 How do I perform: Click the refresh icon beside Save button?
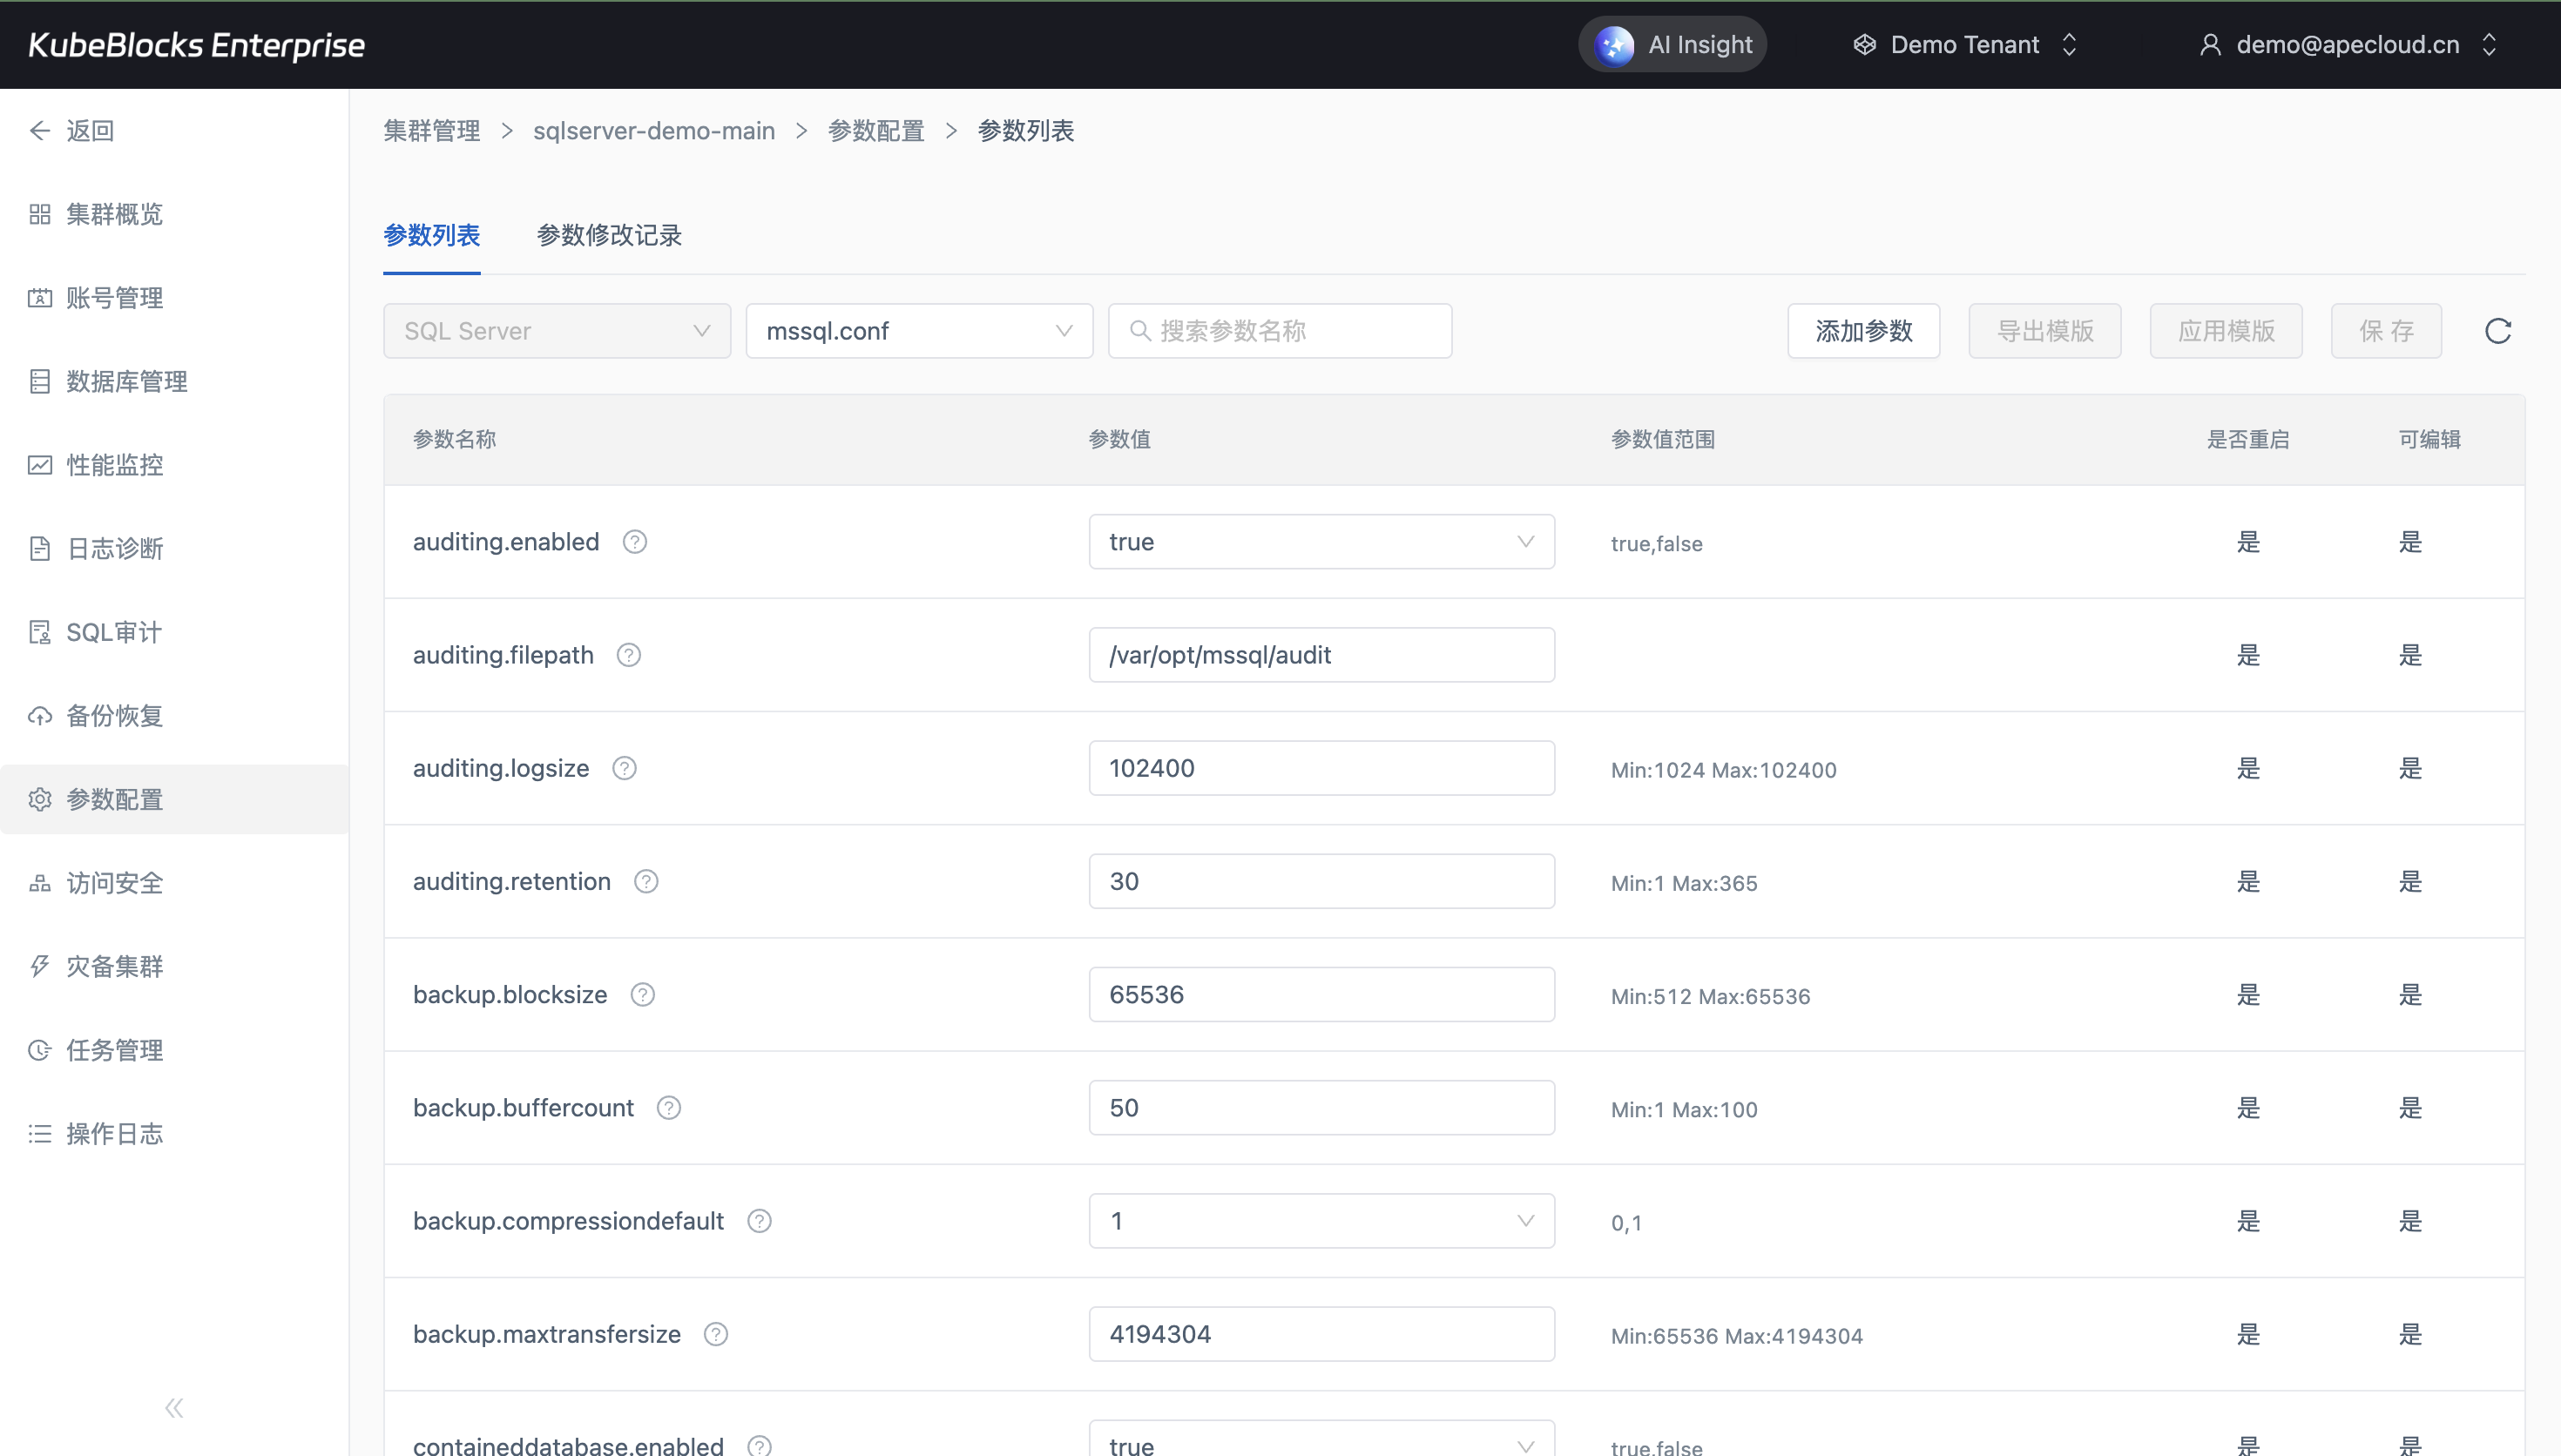[2497, 331]
